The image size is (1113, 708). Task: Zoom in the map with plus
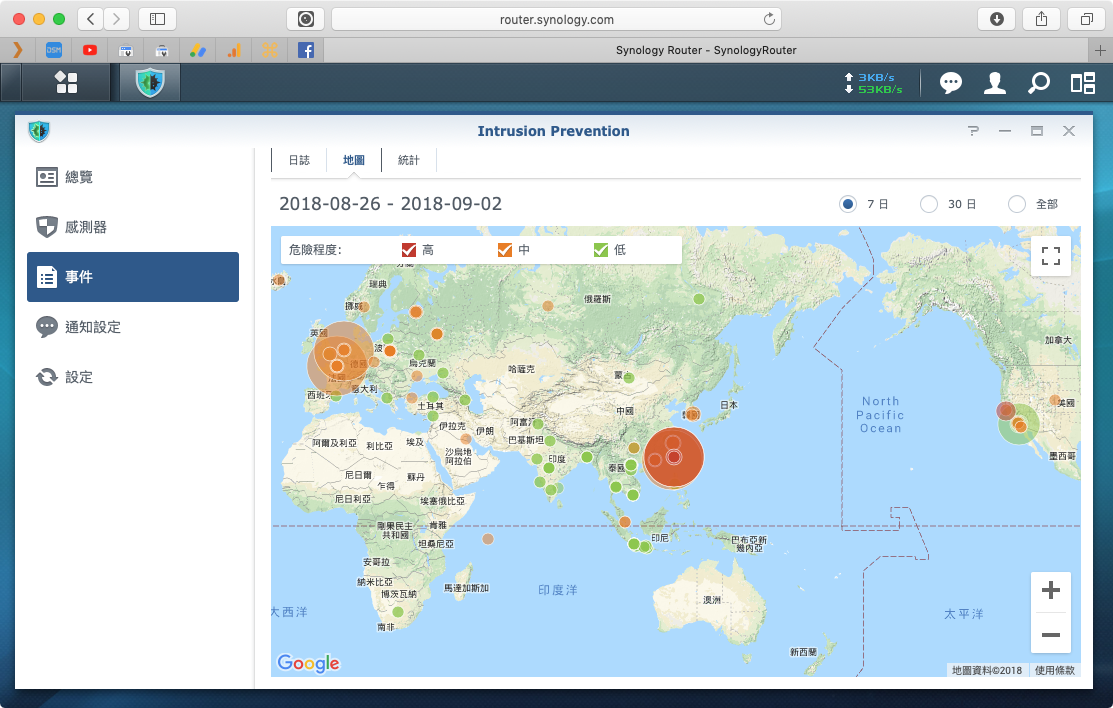tap(1051, 590)
